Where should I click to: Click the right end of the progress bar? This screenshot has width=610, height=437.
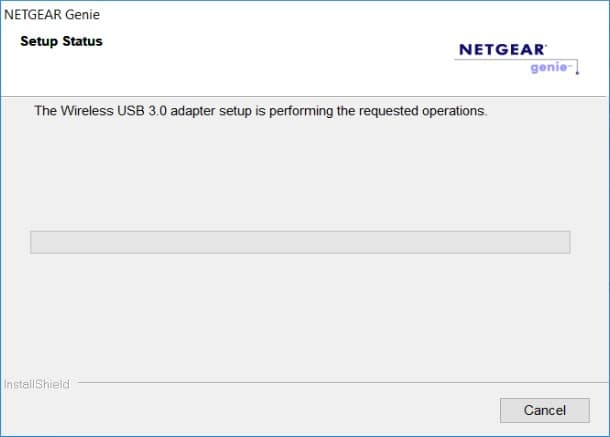564,242
